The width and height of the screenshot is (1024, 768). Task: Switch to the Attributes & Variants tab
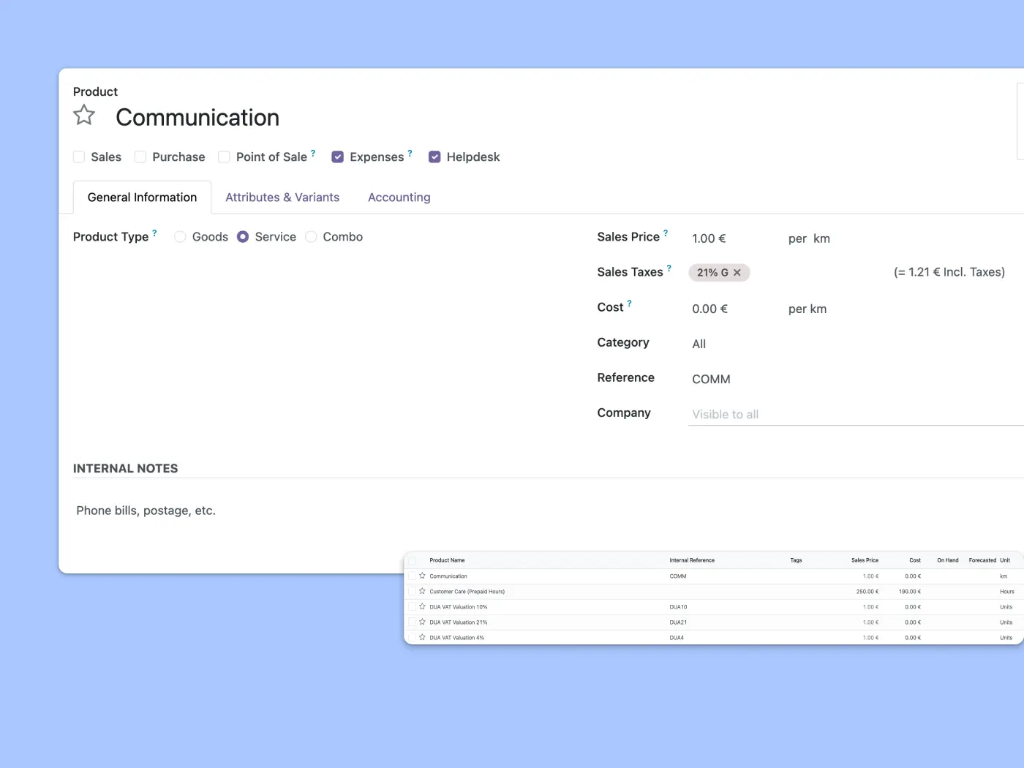click(282, 197)
